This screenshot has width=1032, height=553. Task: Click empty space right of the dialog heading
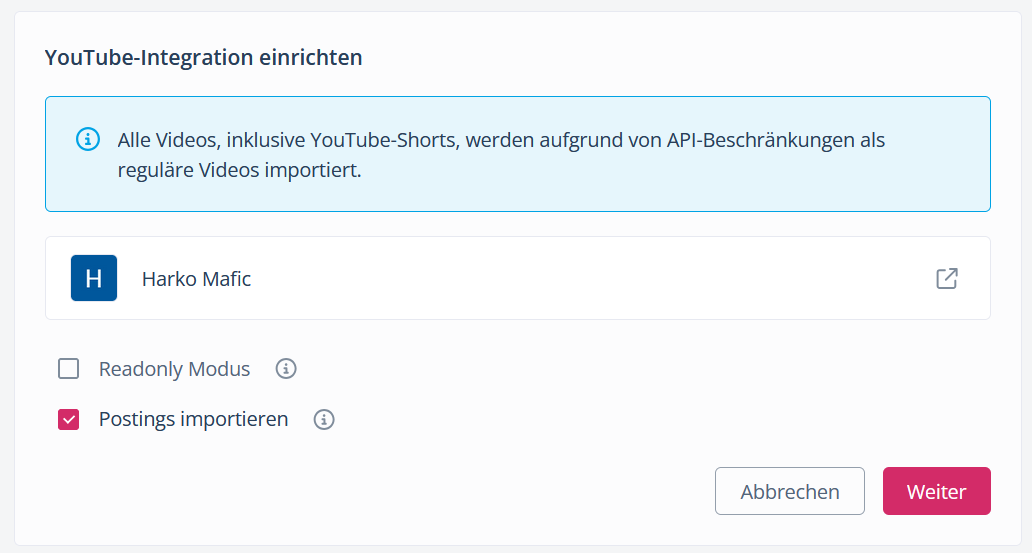click(x=680, y=58)
